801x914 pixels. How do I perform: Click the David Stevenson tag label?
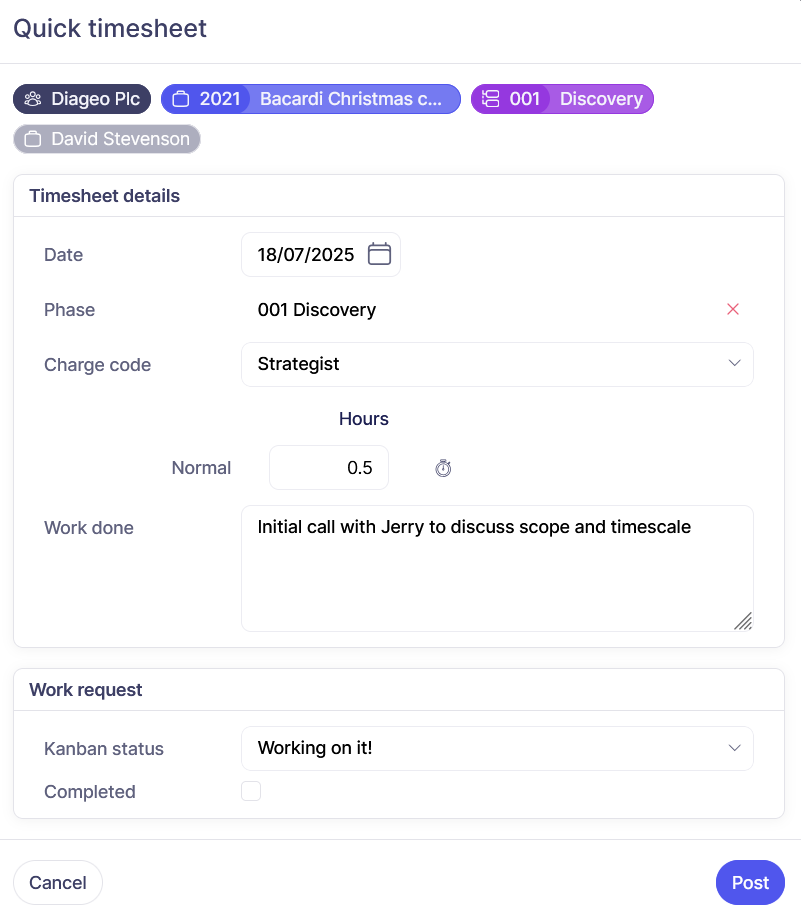[x=120, y=139]
